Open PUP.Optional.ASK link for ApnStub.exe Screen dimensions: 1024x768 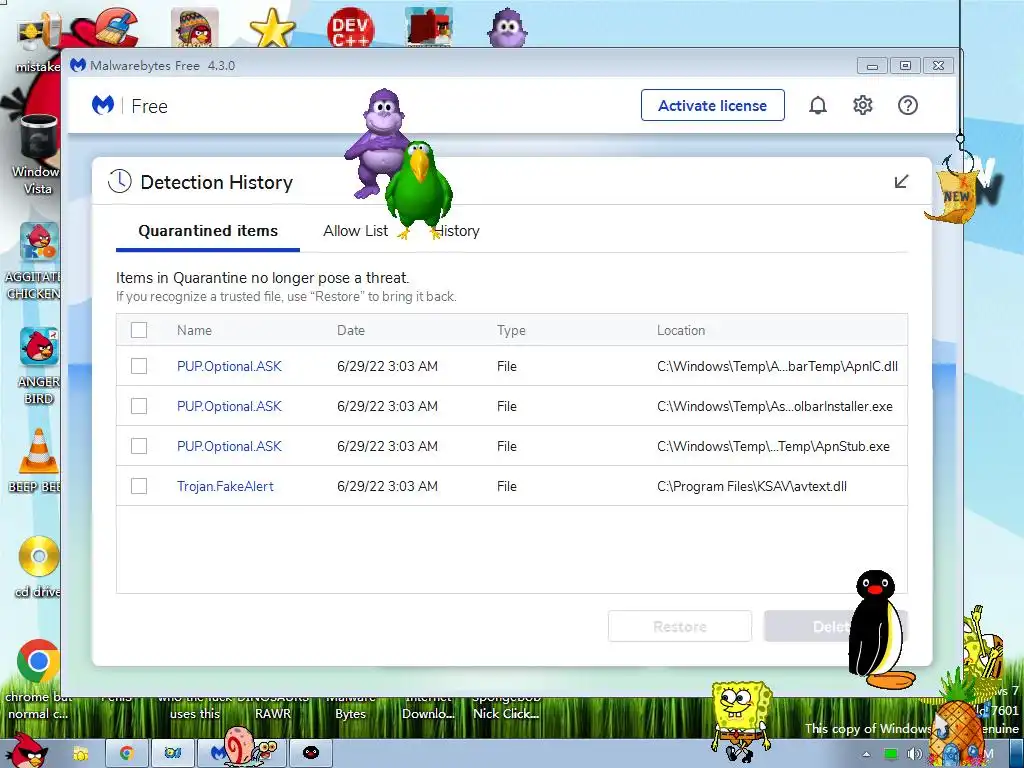(229, 446)
